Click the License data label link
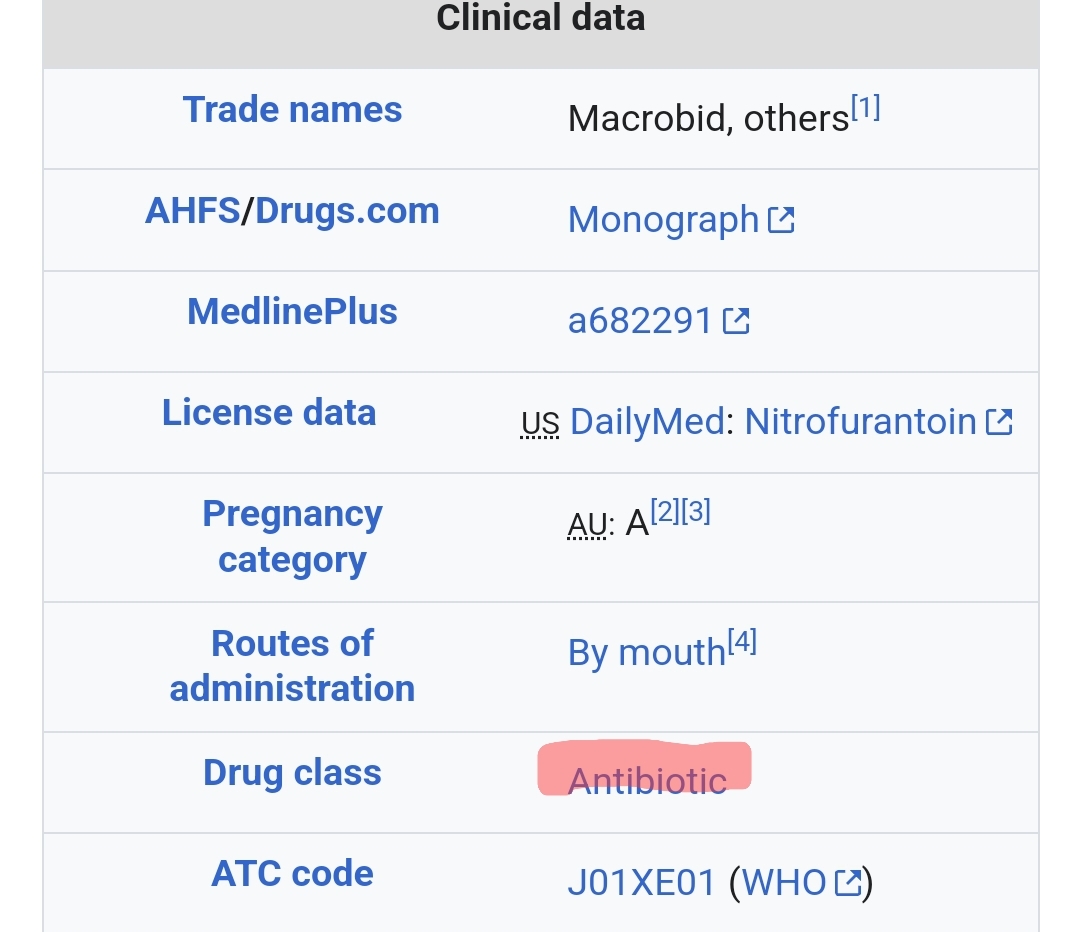 click(269, 413)
